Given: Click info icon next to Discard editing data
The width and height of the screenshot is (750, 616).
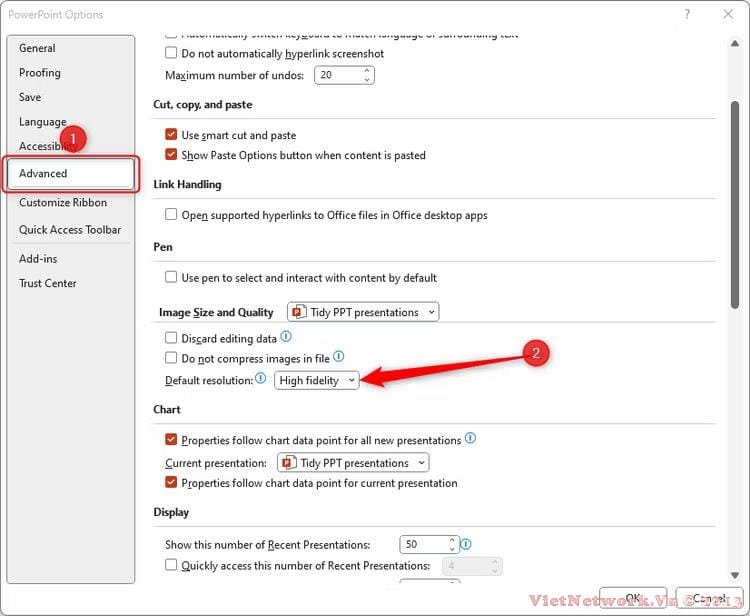Looking at the screenshot, I should [286, 337].
